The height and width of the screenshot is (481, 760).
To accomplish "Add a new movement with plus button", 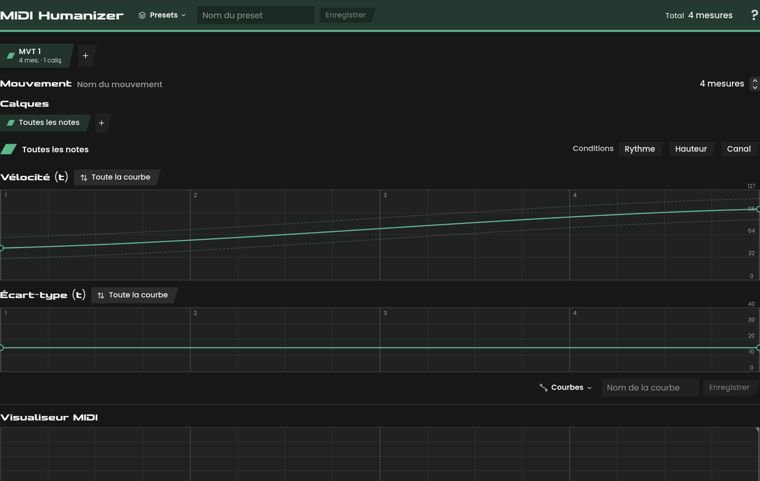I will pos(85,56).
